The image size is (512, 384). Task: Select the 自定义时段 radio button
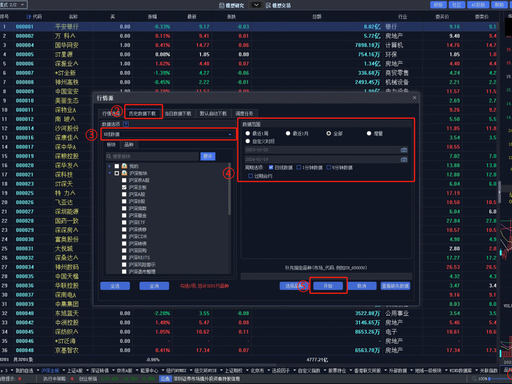(x=248, y=141)
